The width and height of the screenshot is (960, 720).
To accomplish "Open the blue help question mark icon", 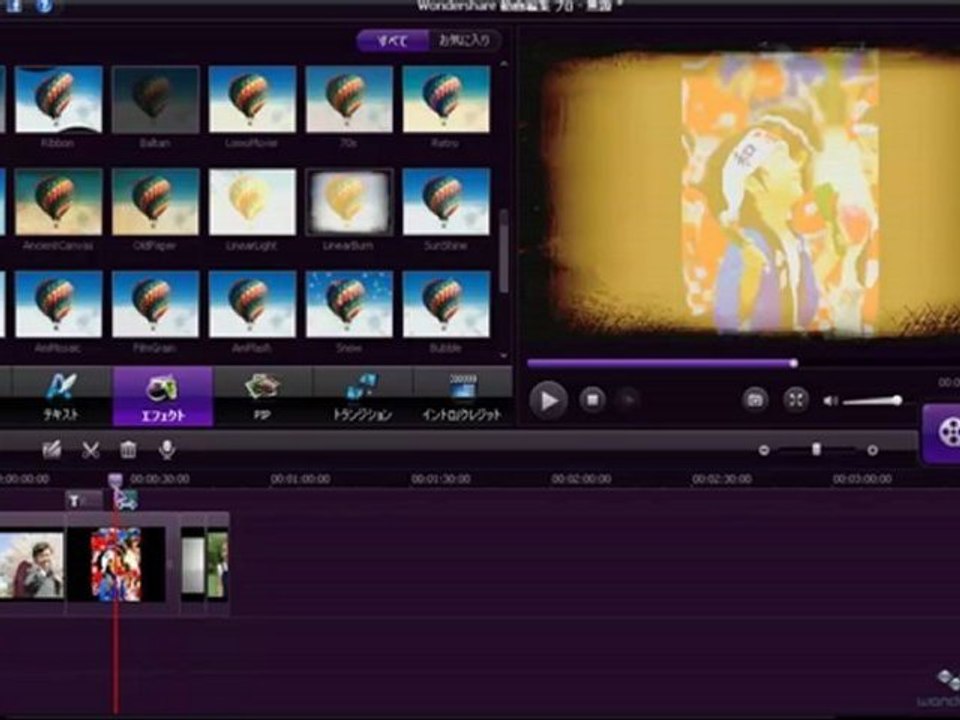I will point(43,6).
